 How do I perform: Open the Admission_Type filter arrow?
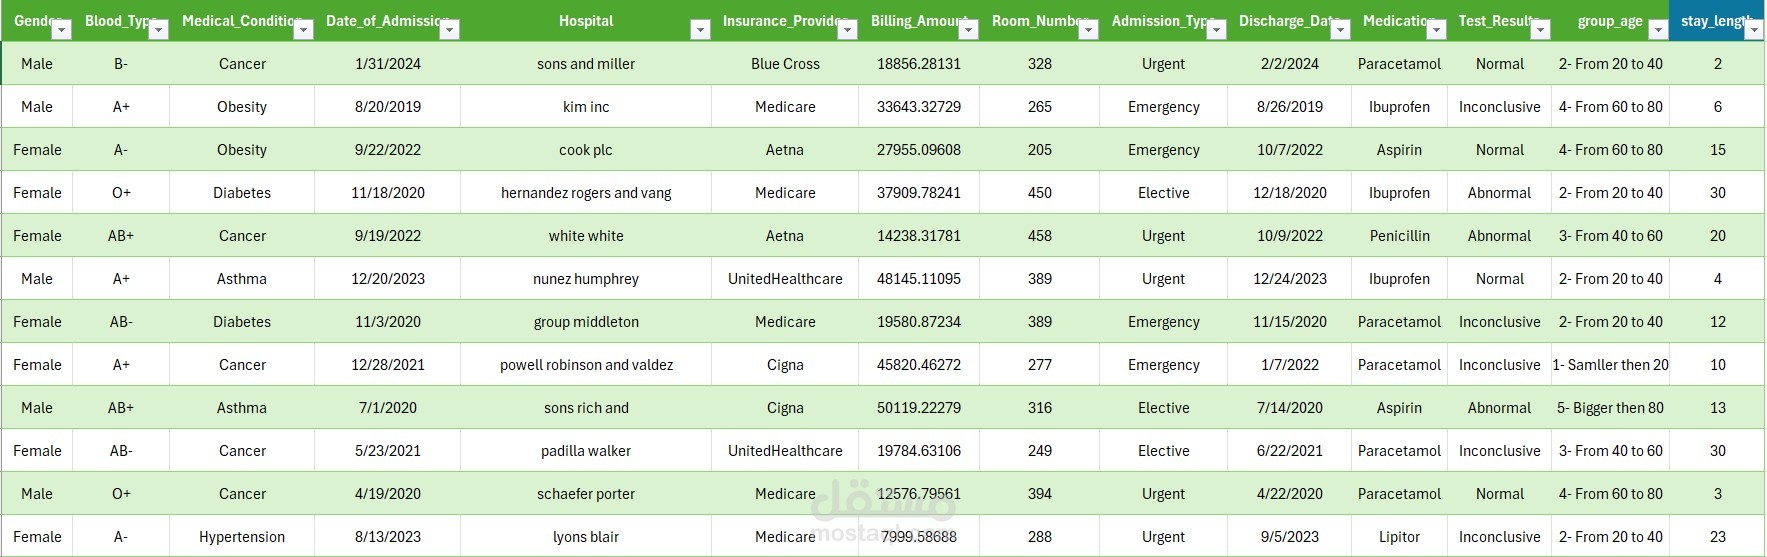(x=1216, y=30)
